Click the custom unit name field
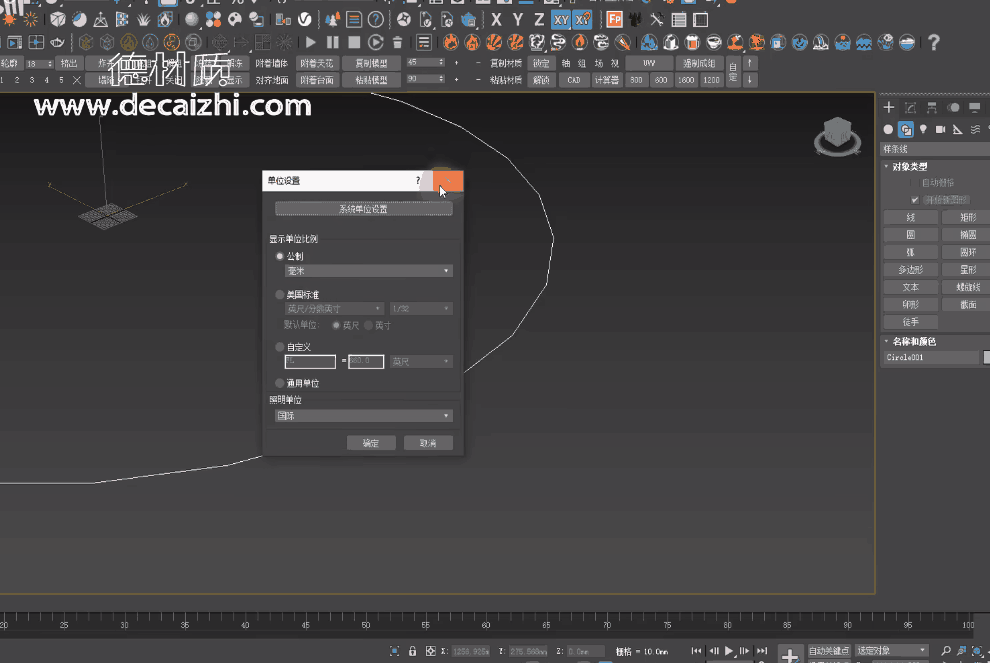 click(310, 361)
